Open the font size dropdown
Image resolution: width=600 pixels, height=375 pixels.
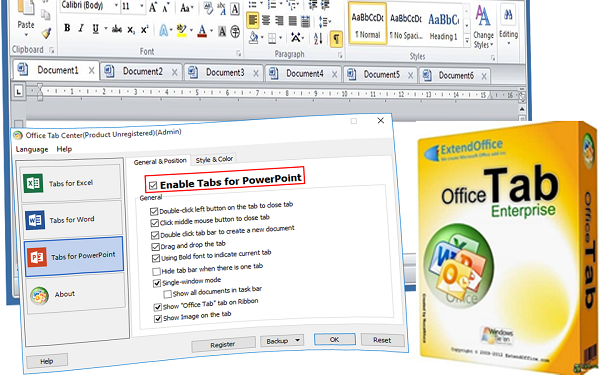pos(141,6)
